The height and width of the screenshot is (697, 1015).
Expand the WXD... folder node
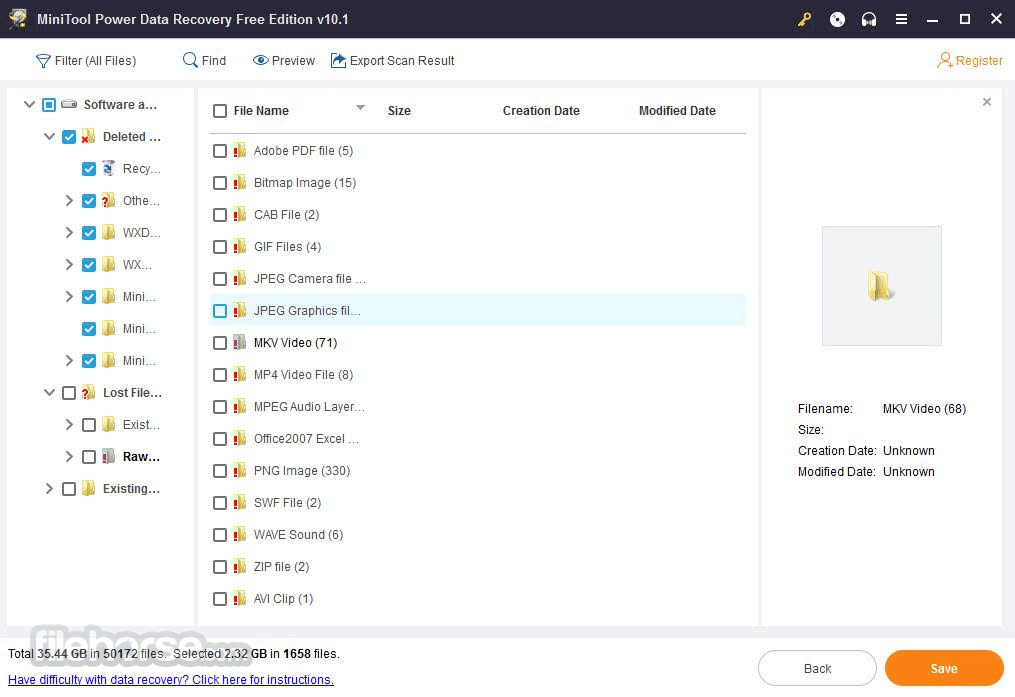(69, 232)
